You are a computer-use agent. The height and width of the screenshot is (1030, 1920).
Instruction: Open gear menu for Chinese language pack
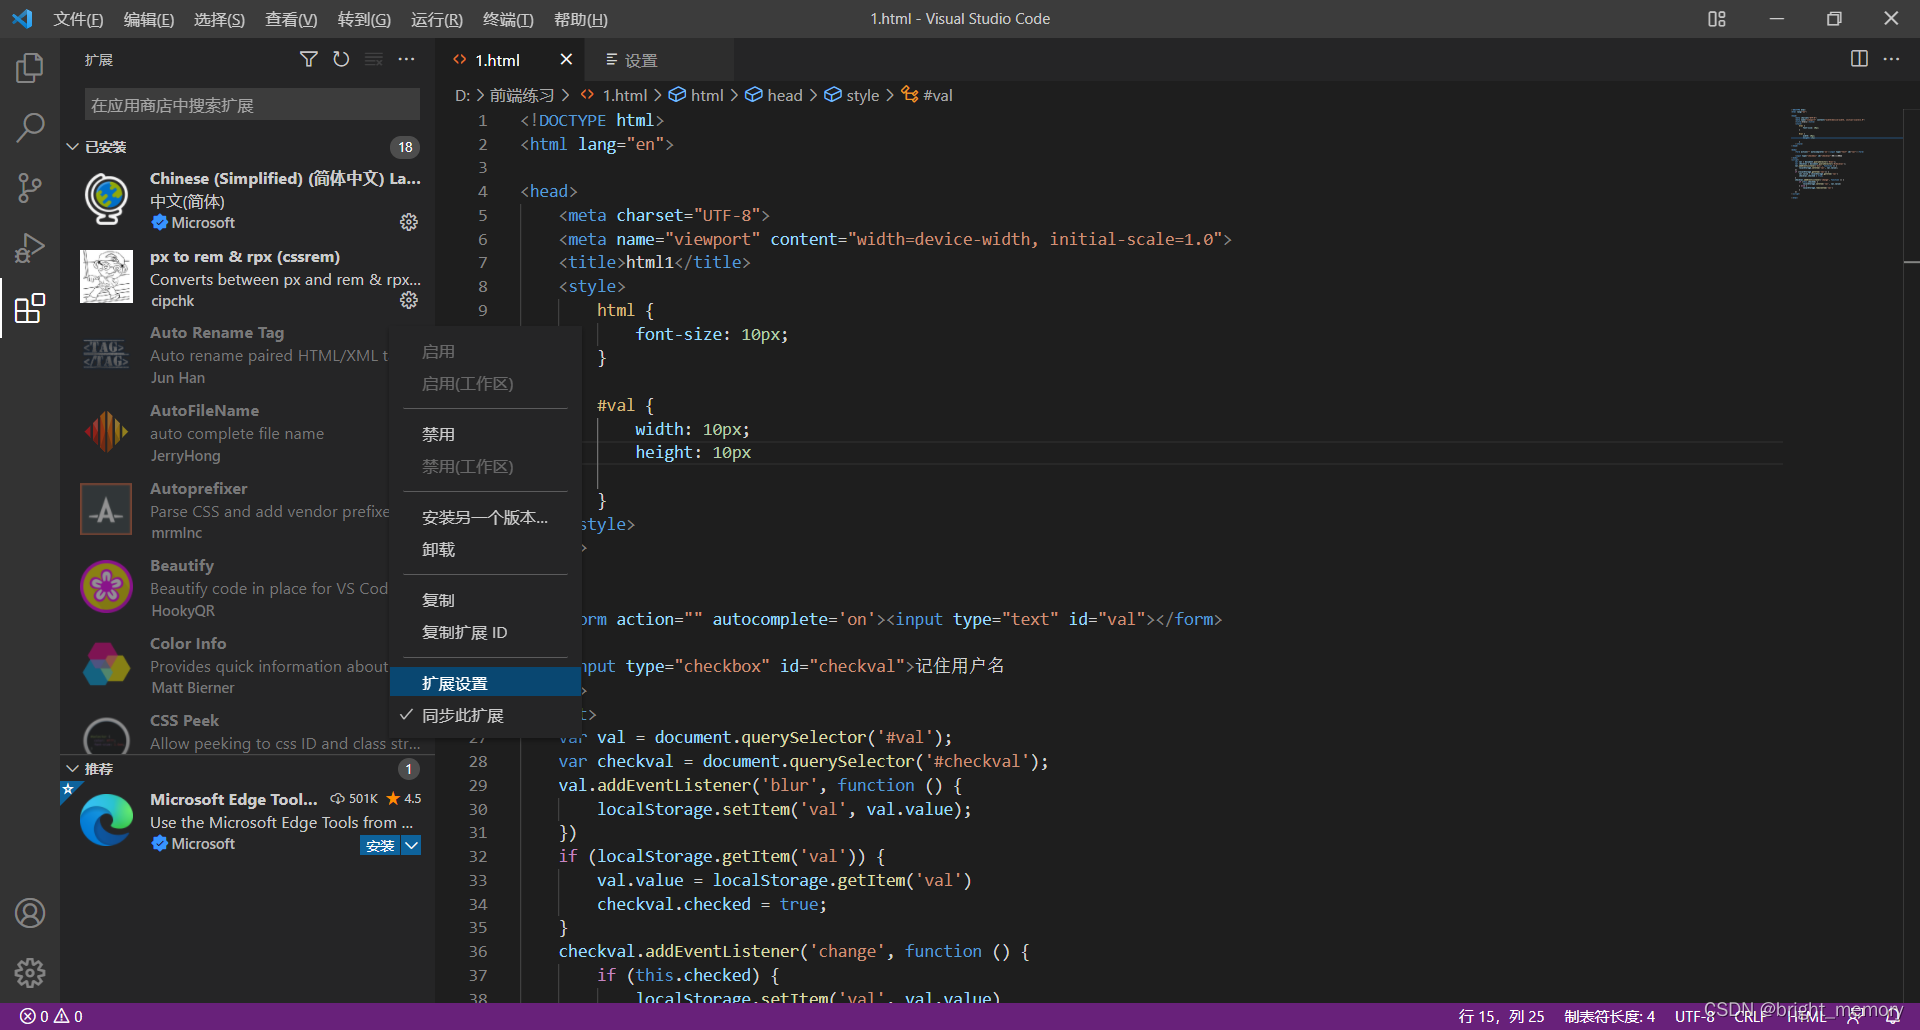(x=409, y=222)
